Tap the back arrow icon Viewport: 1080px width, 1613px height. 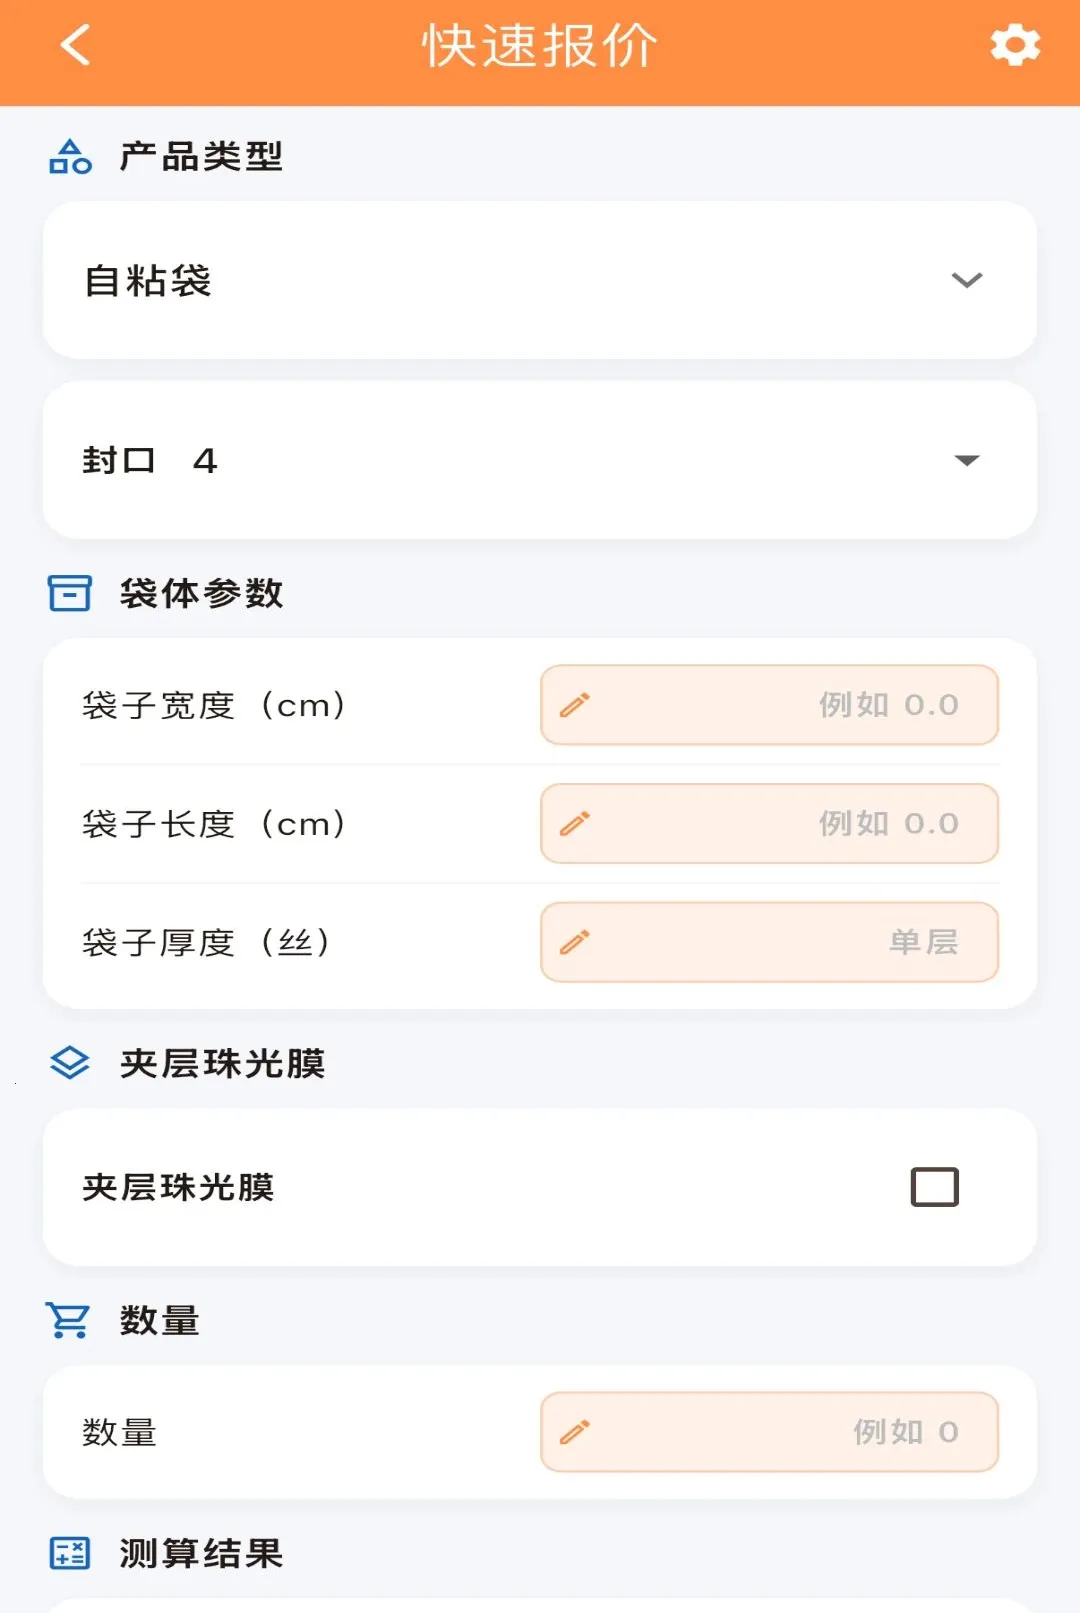[76, 45]
